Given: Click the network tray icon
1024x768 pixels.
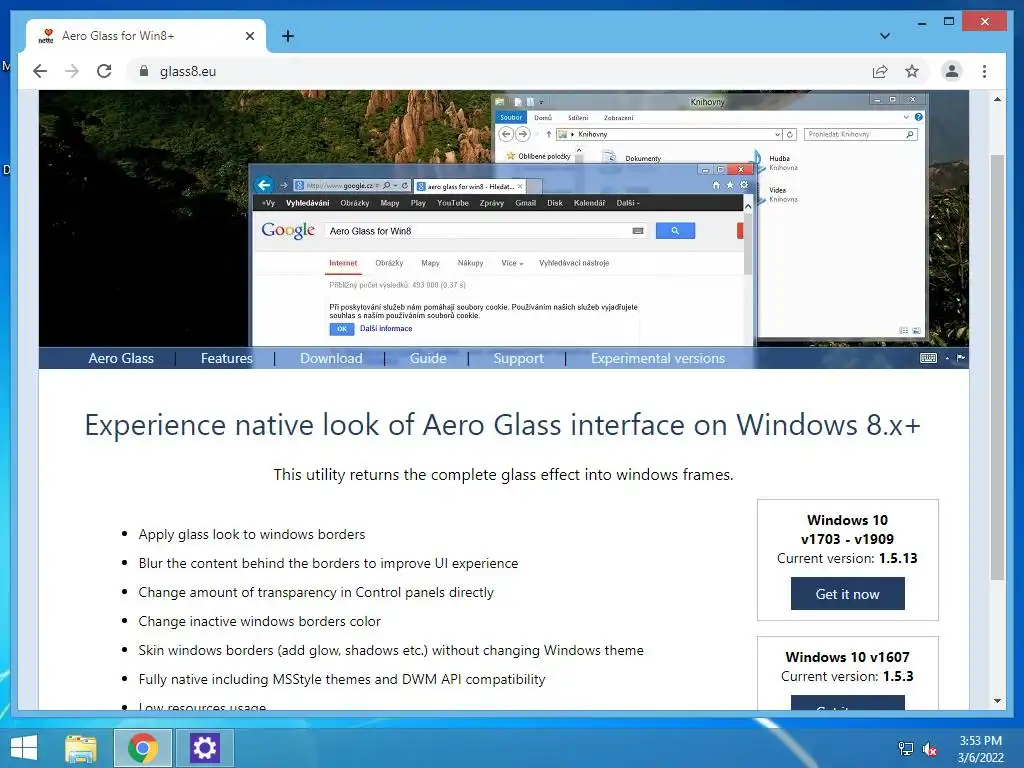Looking at the screenshot, I should click(906, 748).
